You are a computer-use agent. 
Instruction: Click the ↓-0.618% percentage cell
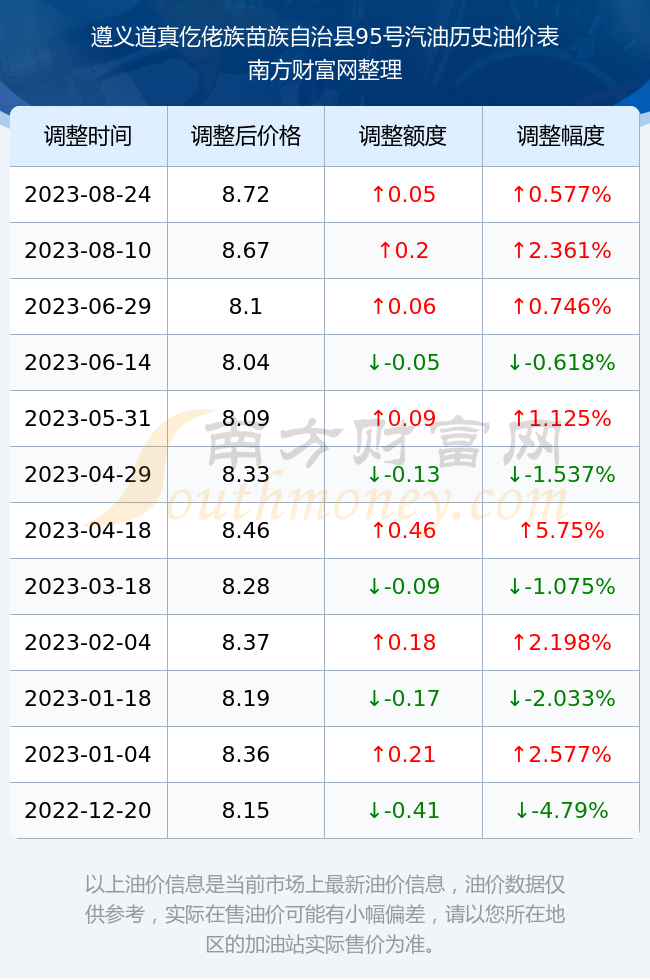point(561,362)
